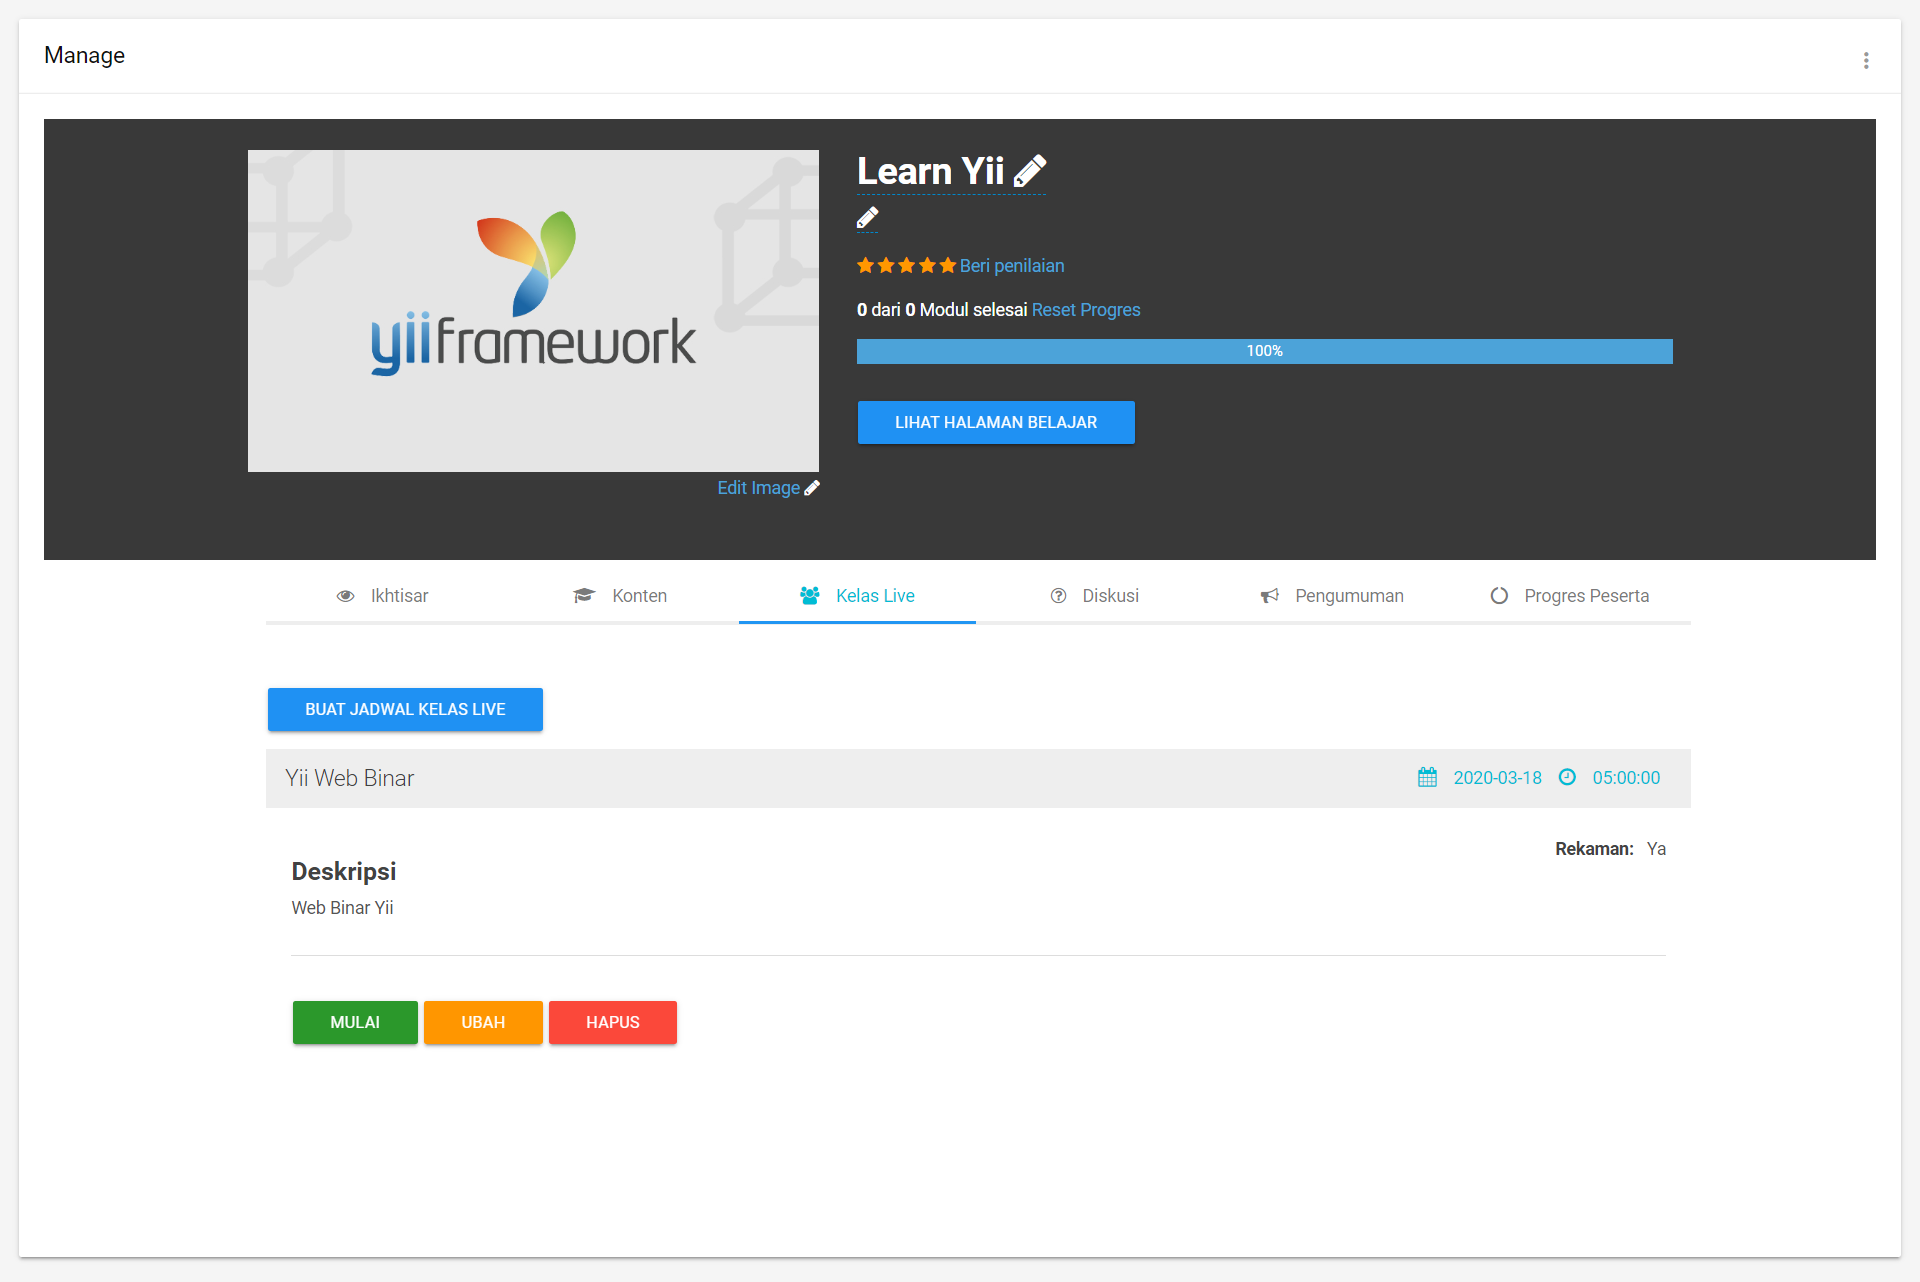Click the megaphone icon on Pengumuman
This screenshot has width=1920, height=1282.
coord(1270,596)
